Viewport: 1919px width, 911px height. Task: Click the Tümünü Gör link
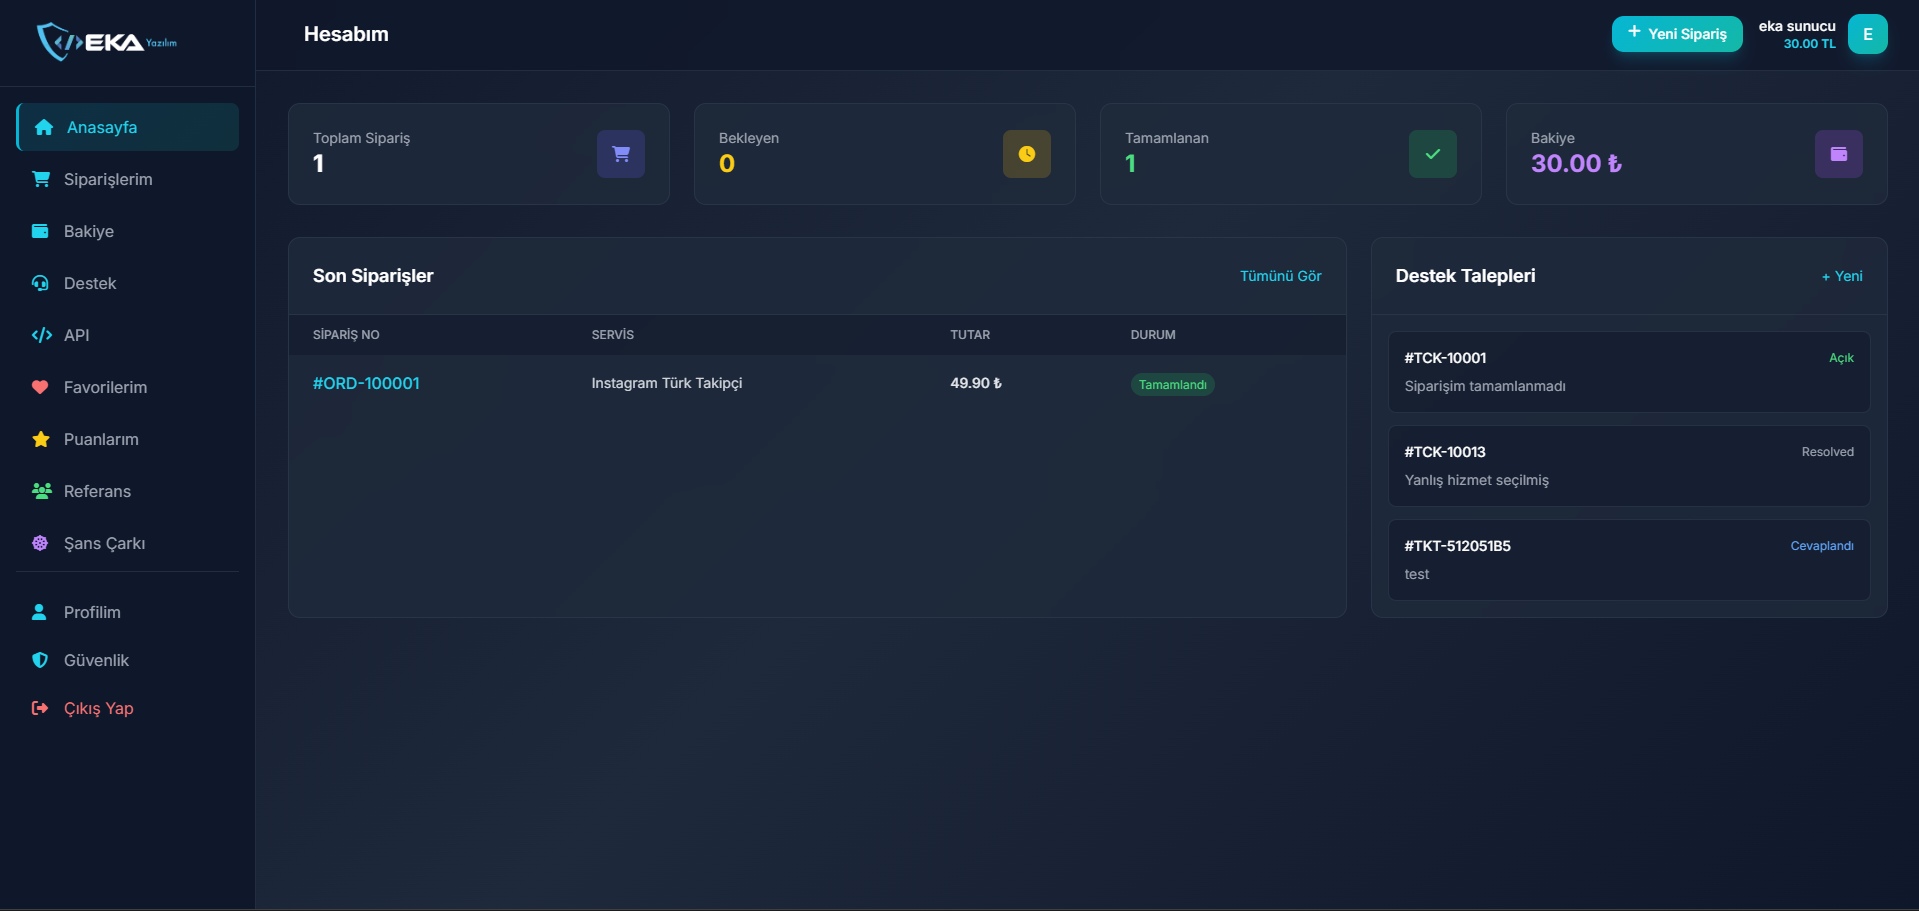(1280, 276)
